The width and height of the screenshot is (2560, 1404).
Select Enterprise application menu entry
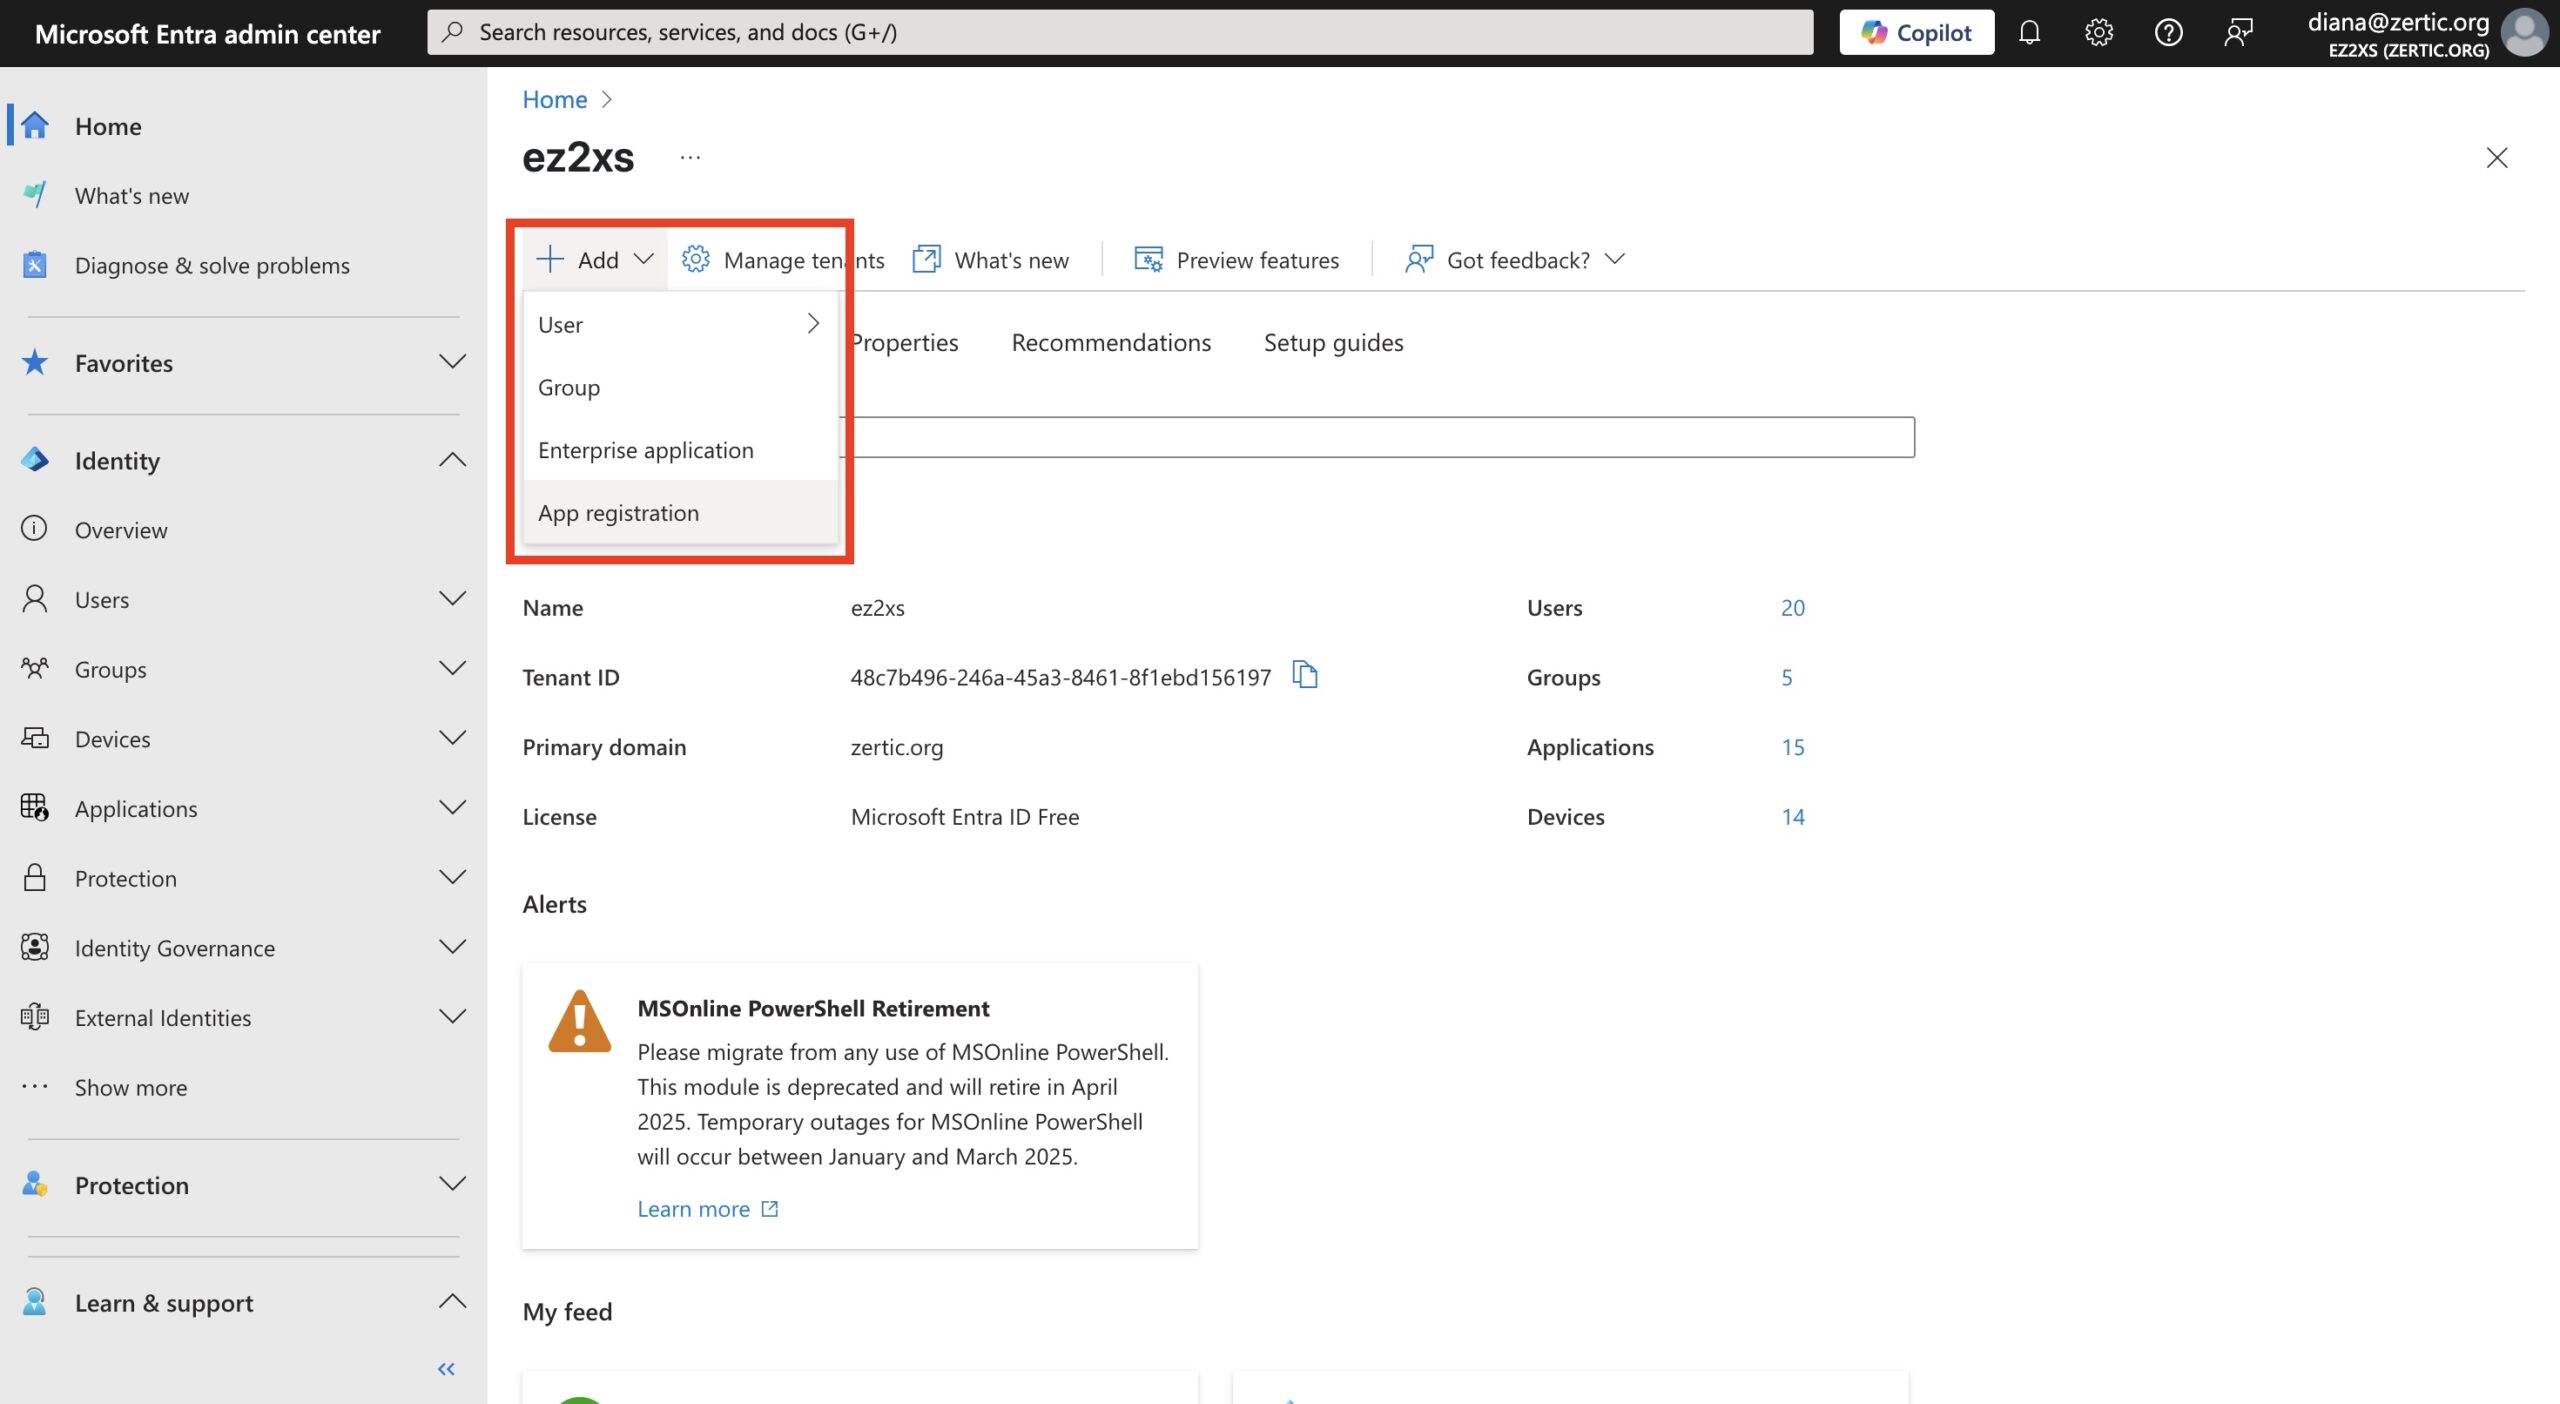point(645,450)
